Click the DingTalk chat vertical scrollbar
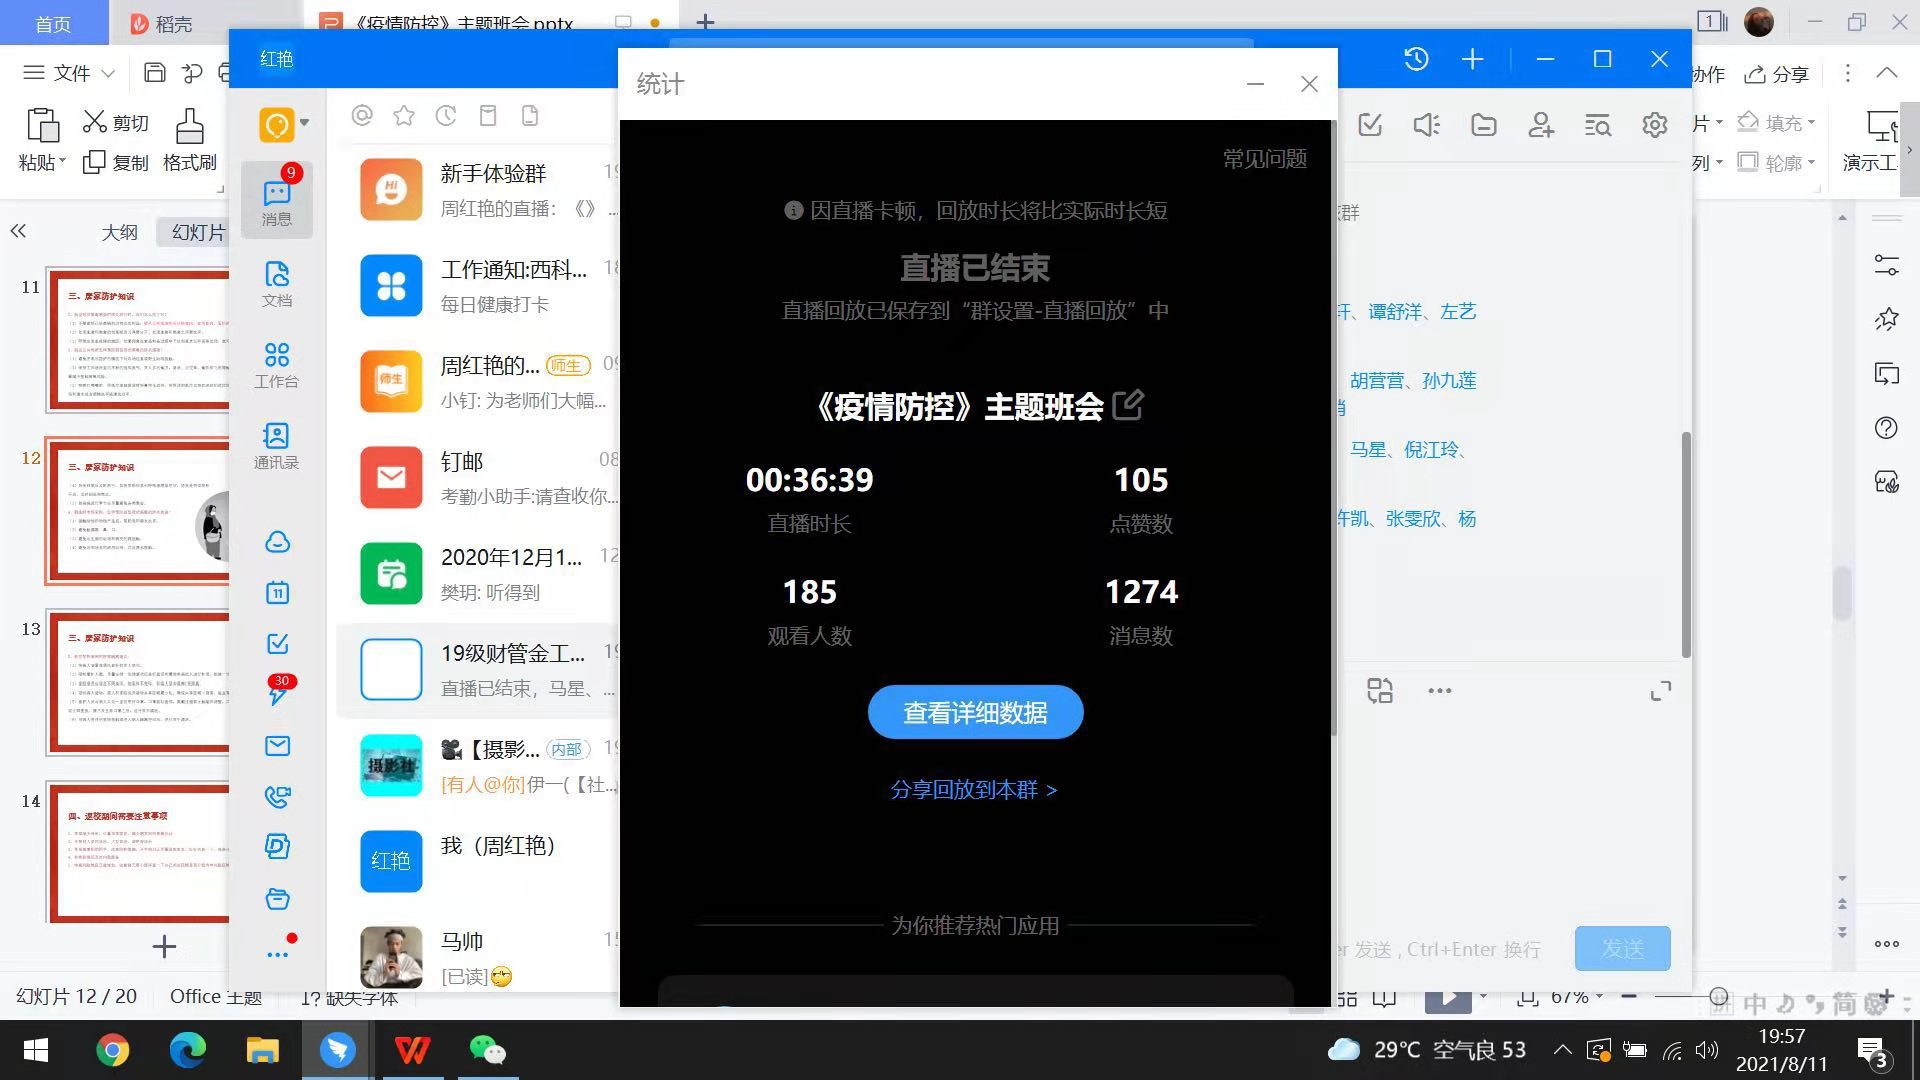1920x1080 pixels. click(1686, 545)
